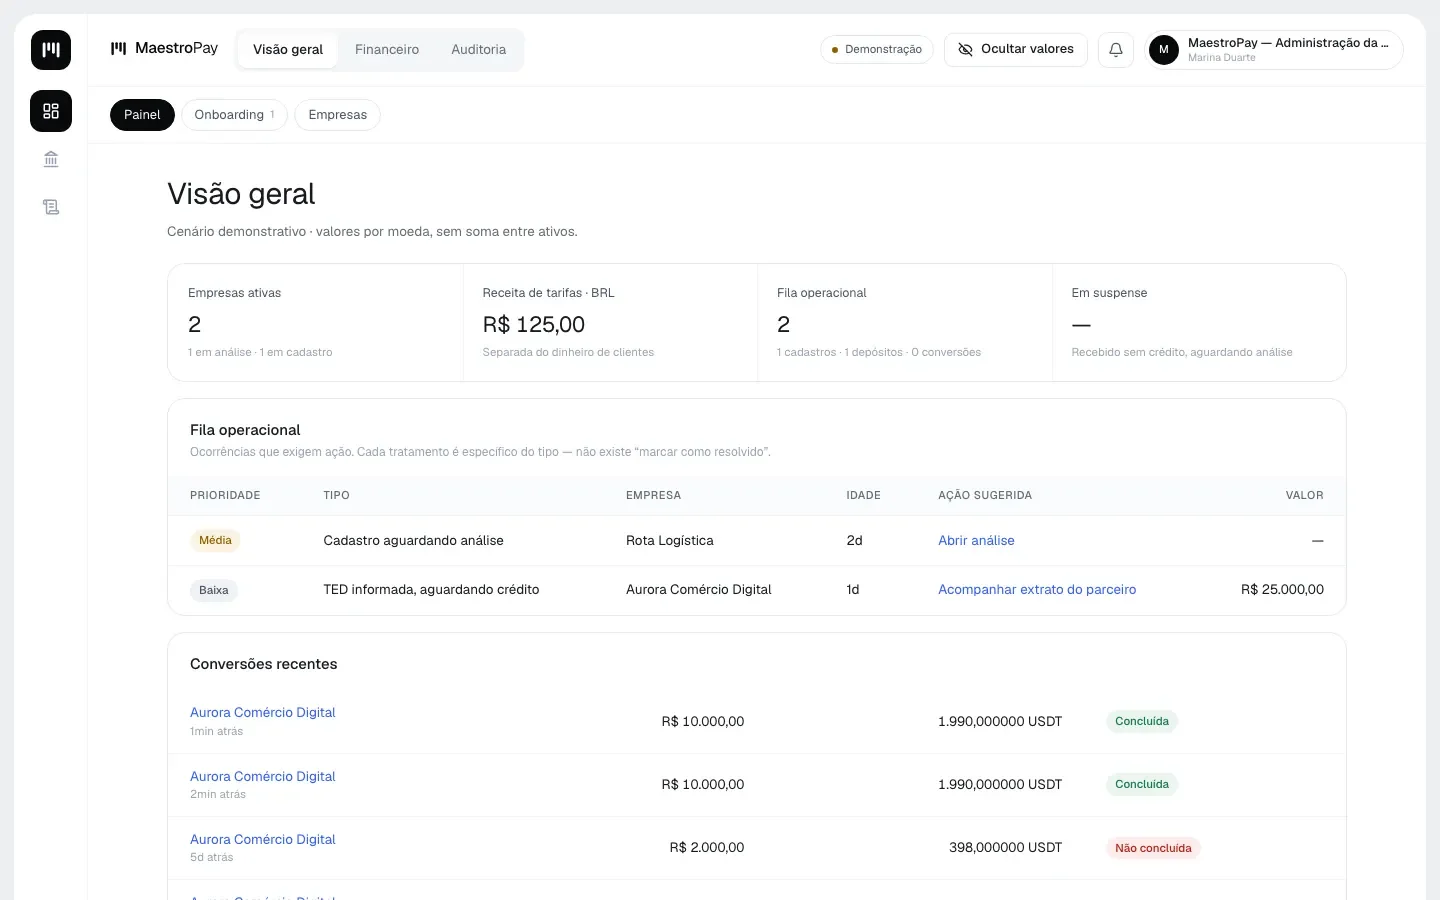Open the dashboard grid icon in sidebar
Viewport: 1440px width, 900px height.
[x=51, y=111]
